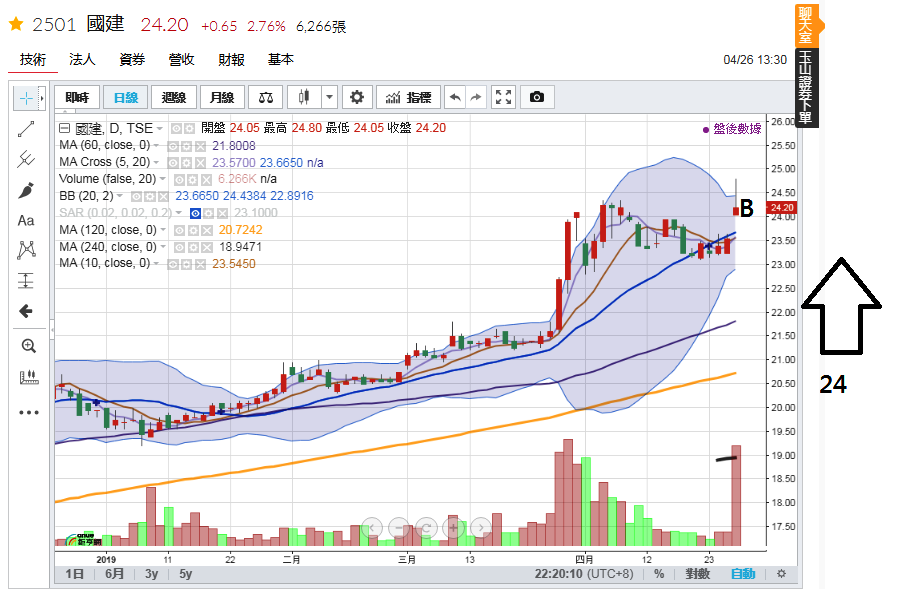900x600 pixels.
Task: Enter fullscreen chart mode
Action: (x=503, y=98)
